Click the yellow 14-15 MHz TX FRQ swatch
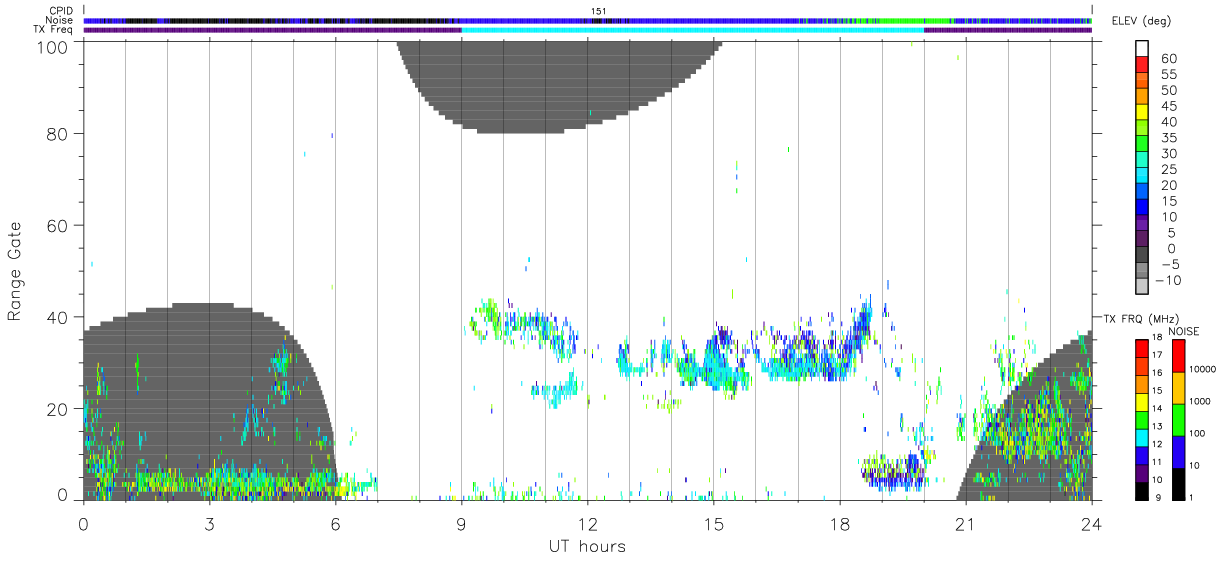Viewport: 1228px width, 567px height. (x=1142, y=401)
